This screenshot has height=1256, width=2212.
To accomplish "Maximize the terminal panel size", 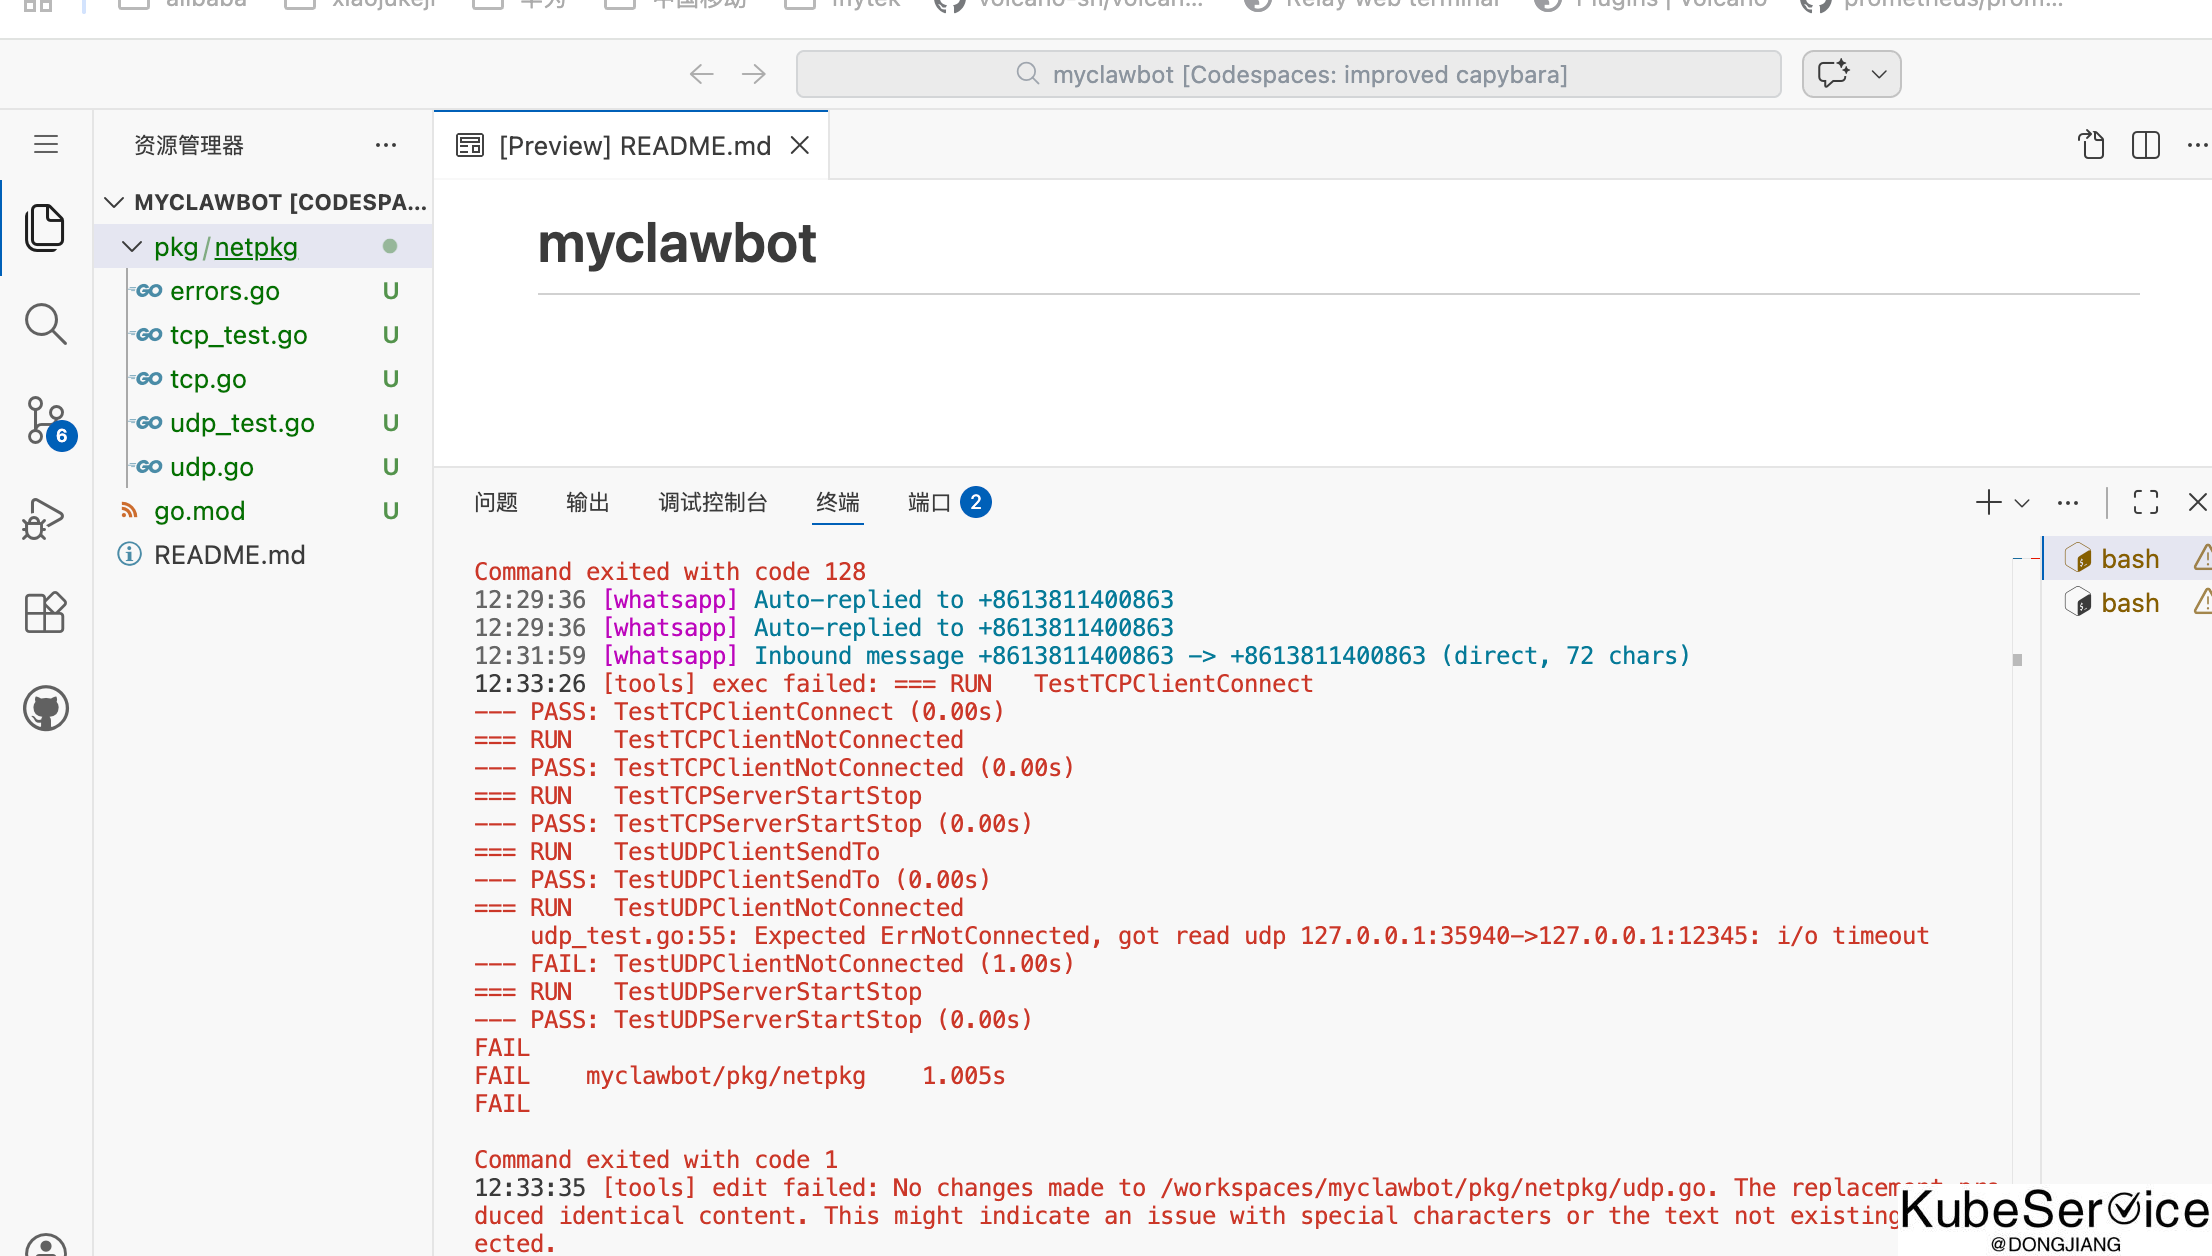I will pos(2145,502).
